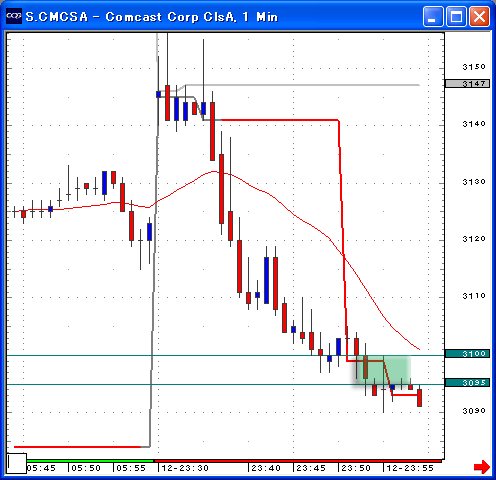
Task: Click the 23:40 time axis label
Action: click(266, 468)
